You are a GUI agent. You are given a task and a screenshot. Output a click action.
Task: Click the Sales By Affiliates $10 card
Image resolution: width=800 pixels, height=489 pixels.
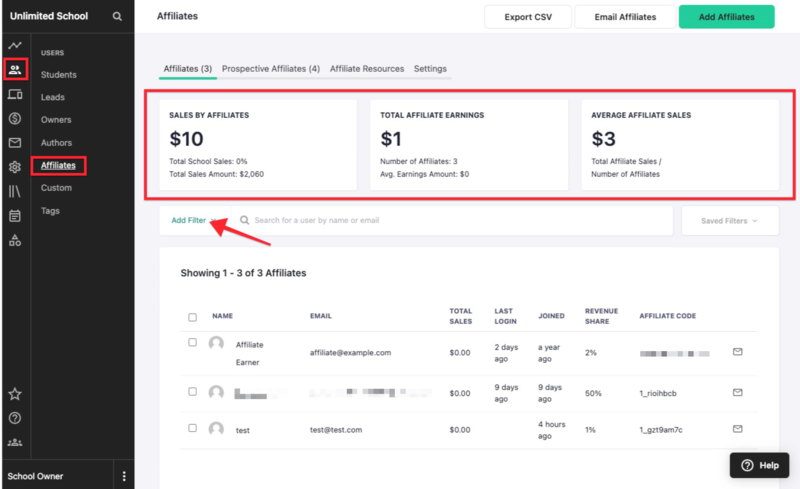tap(258, 145)
